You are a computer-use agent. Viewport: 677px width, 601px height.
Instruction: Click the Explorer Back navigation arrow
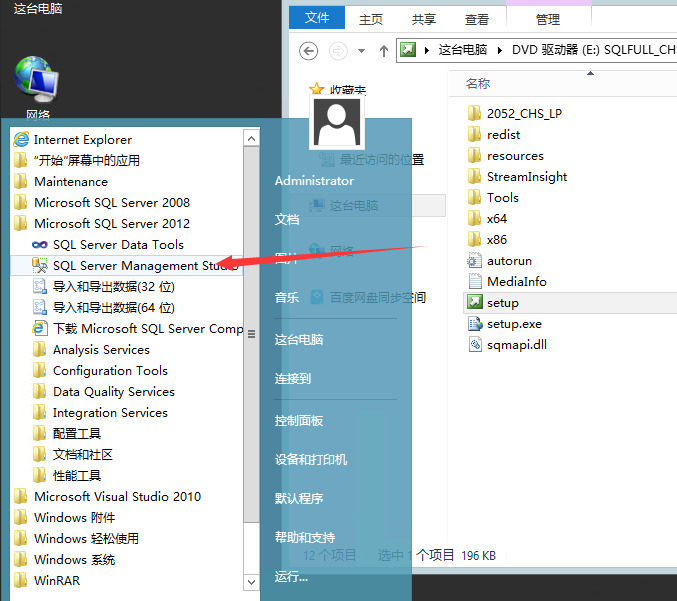point(308,51)
